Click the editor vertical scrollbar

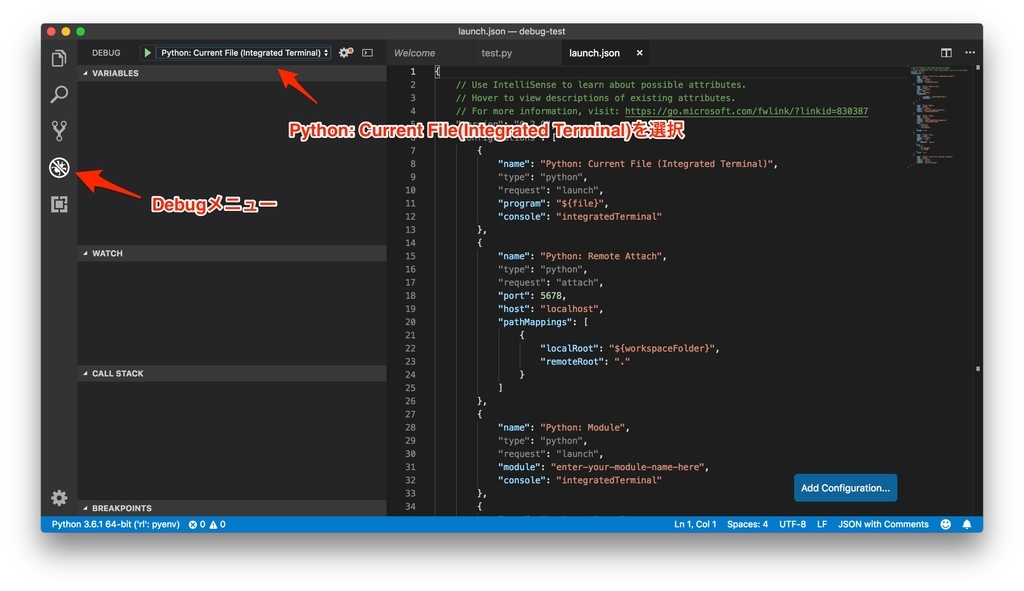point(978,291)
